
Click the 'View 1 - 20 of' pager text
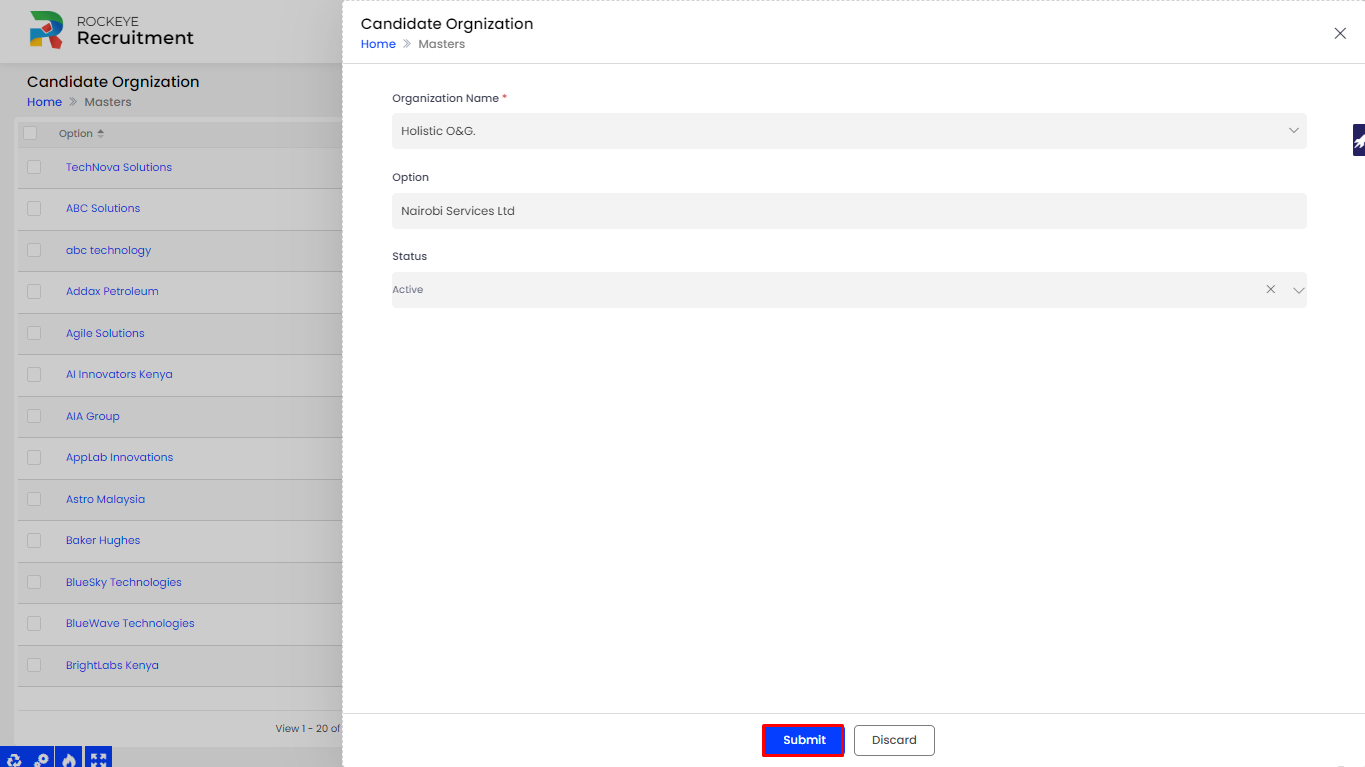[x=308, y=728]
